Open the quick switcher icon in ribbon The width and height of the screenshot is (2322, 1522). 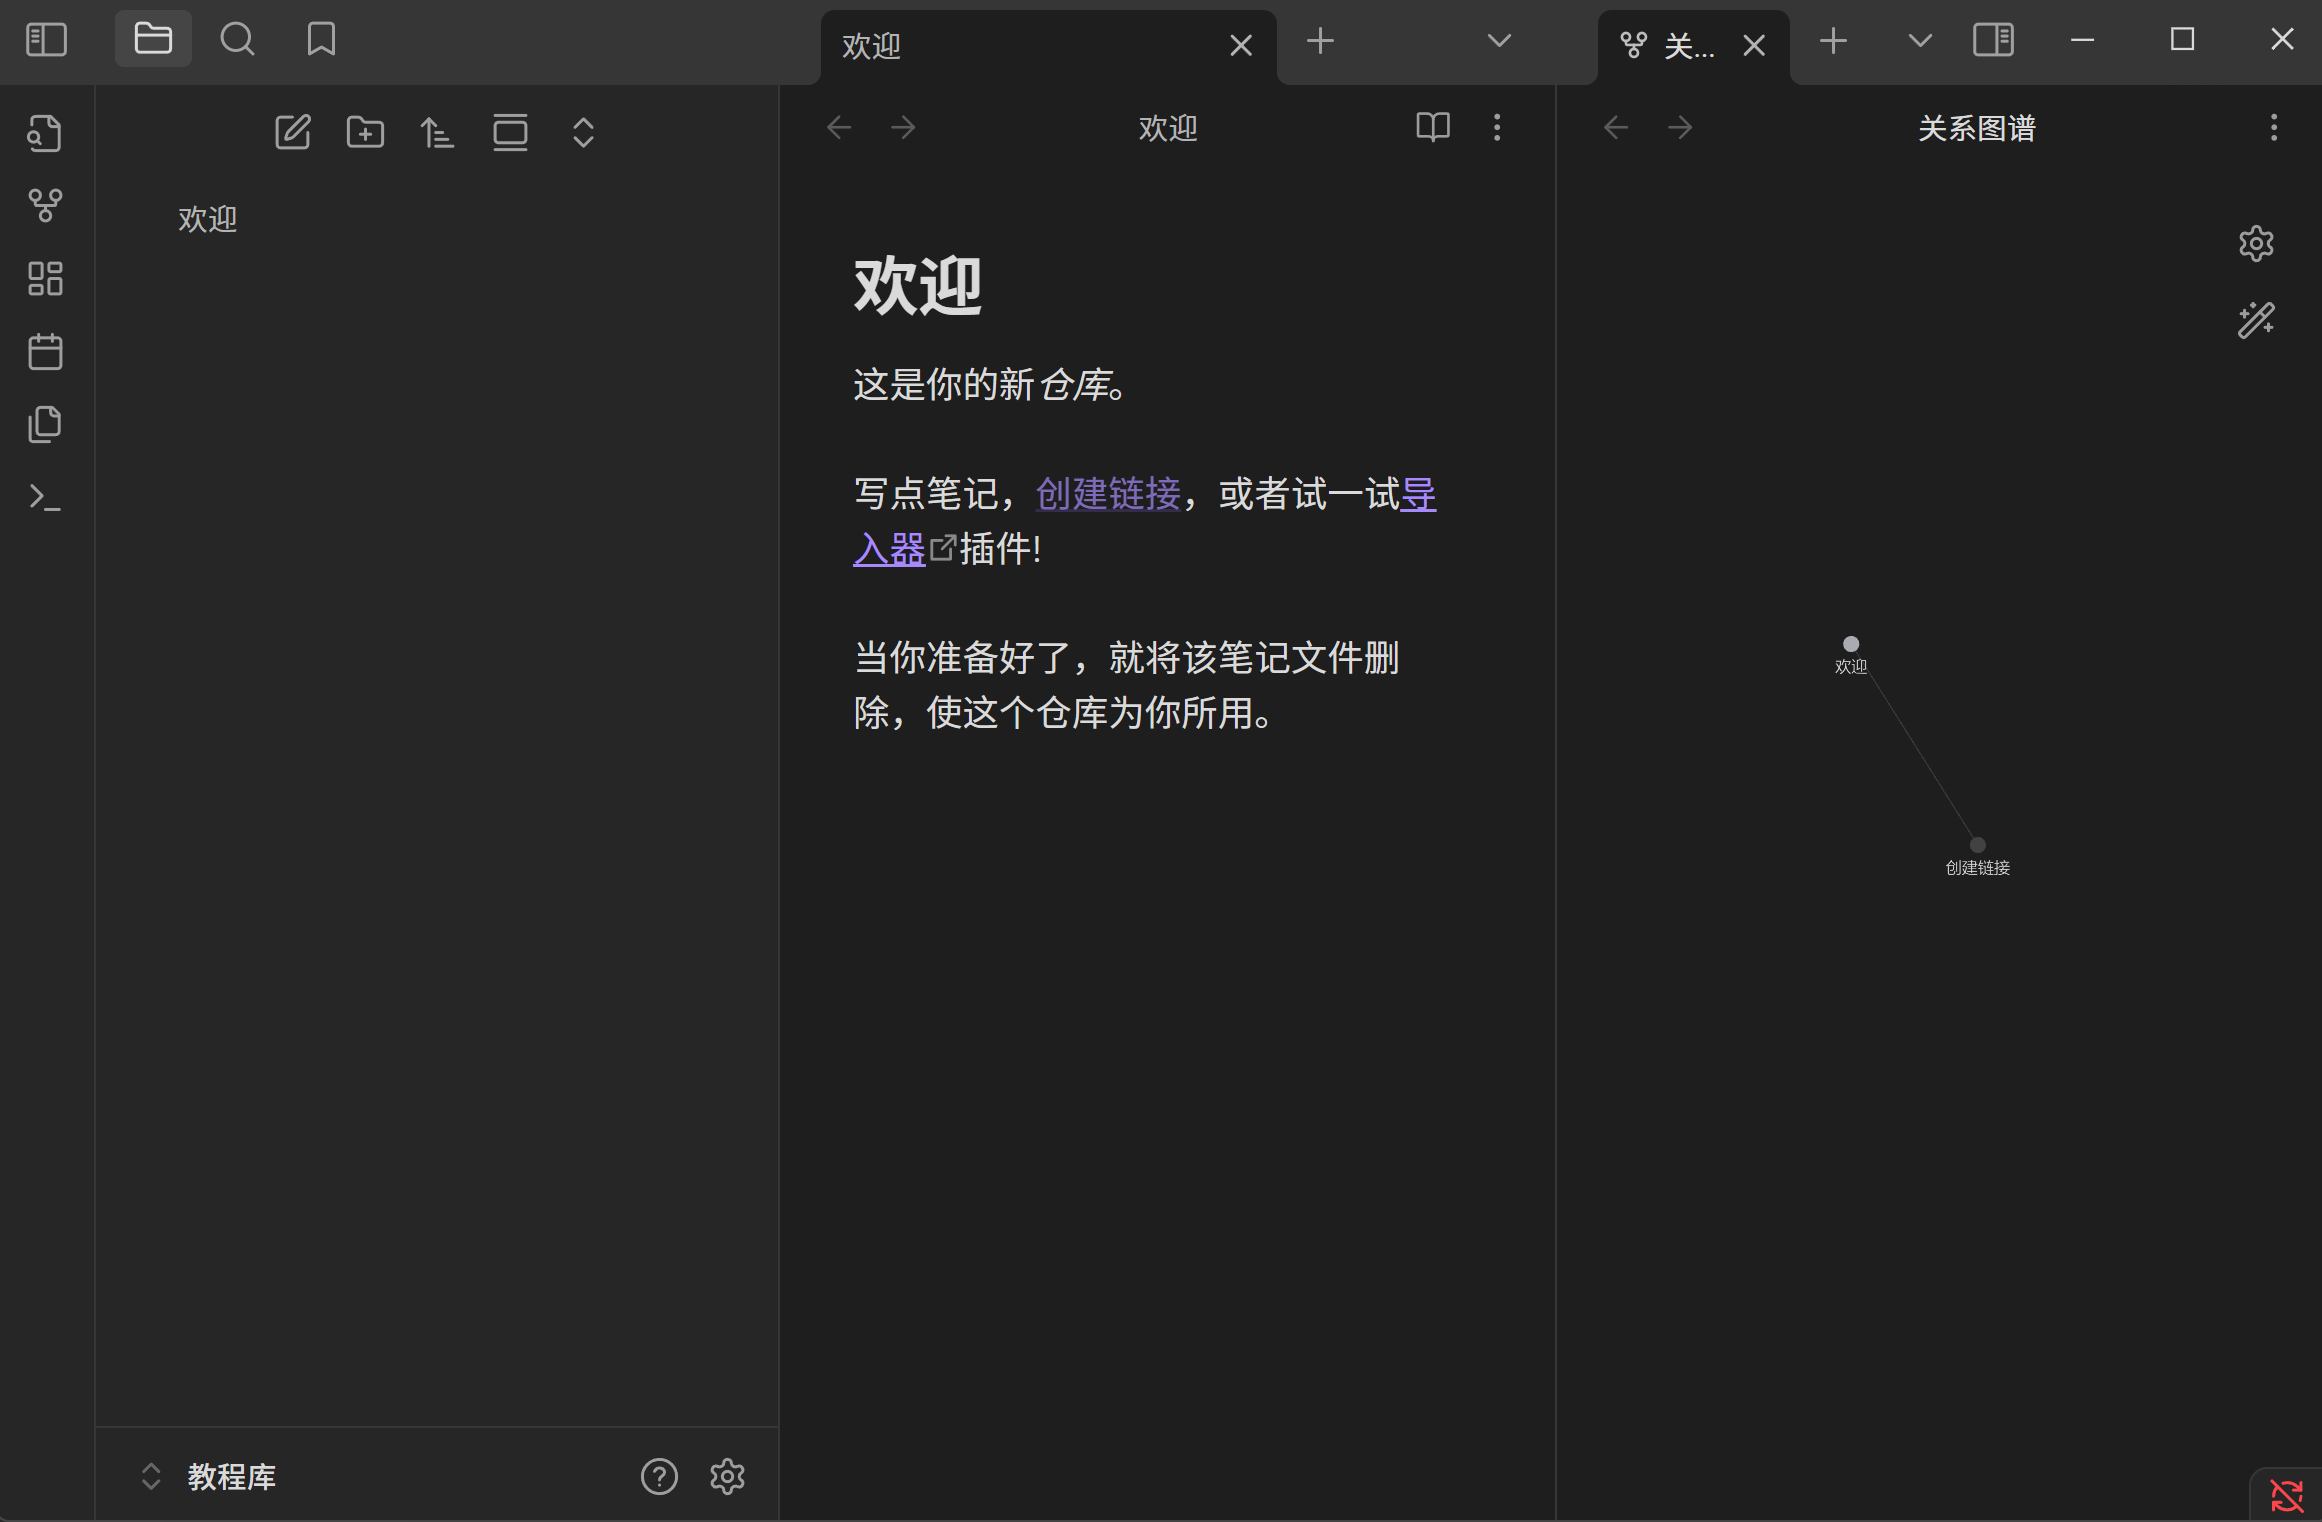[45, 133]
